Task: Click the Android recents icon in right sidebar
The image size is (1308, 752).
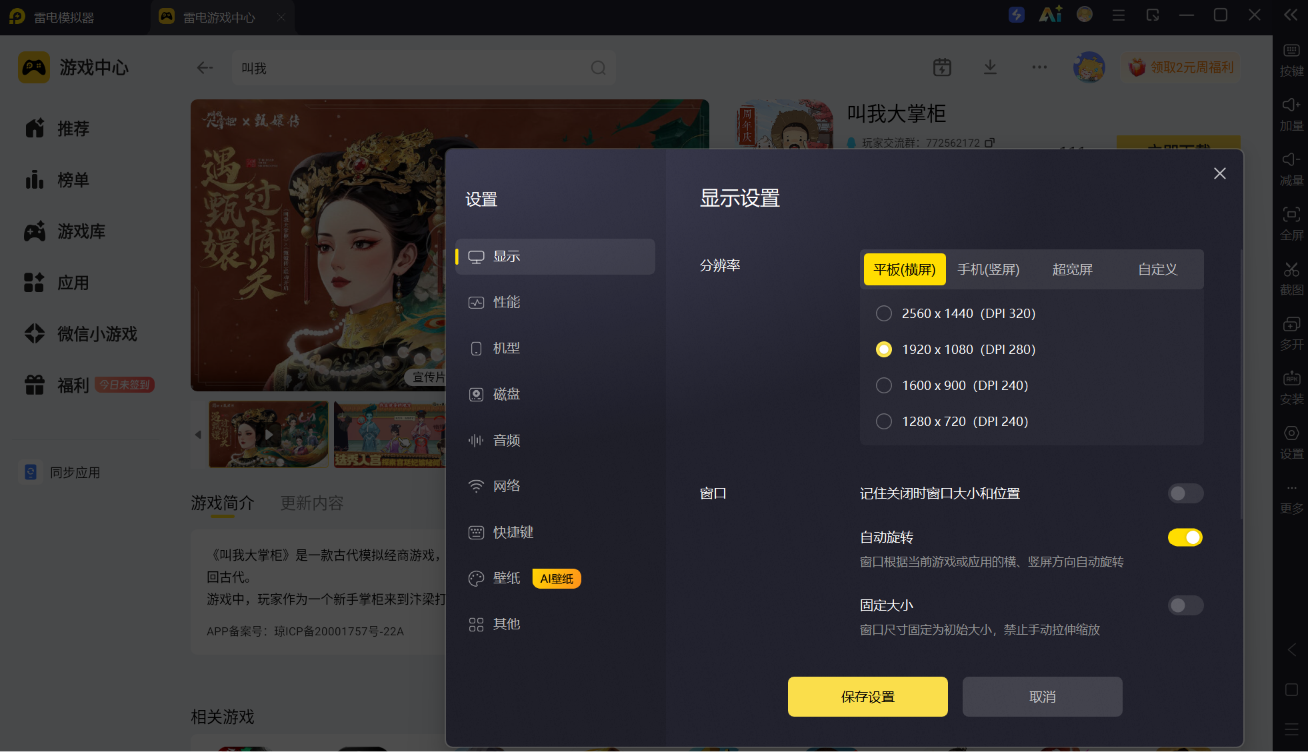Action: 1291,729
